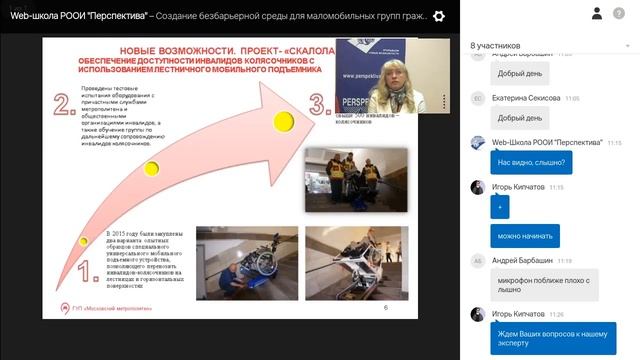Open webinar settings gear icon
Image resolution: width=640 pixels, height=360 pixels.
pyautogui.click(x=439, y=16)
